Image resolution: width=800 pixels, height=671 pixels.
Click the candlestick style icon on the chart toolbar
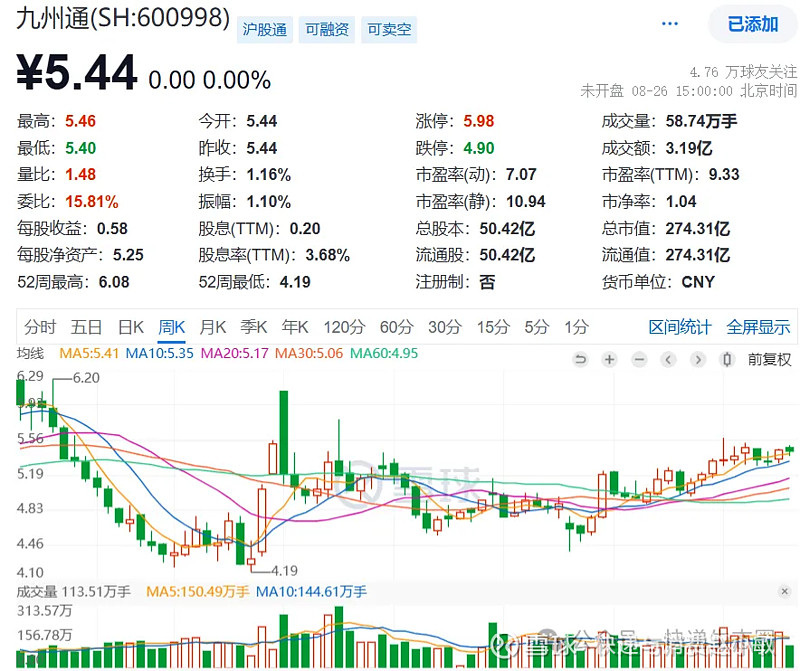[x=727, y=360]
